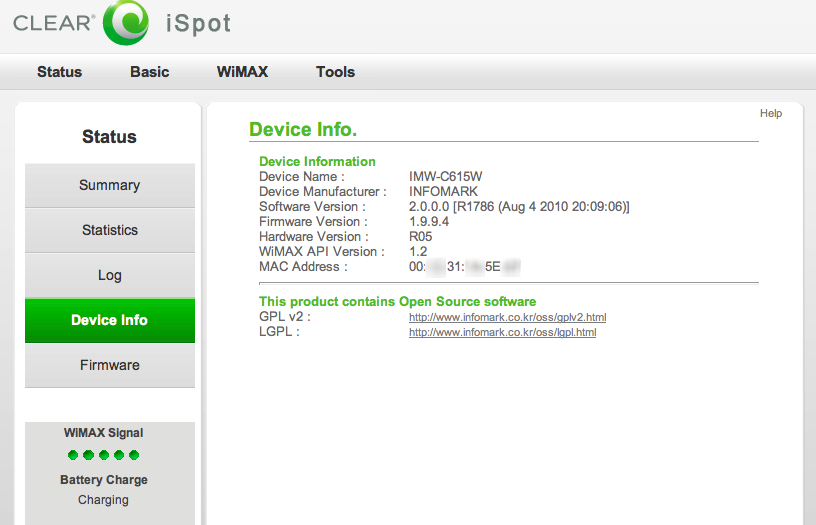Screen dimensions: 816x525
Task: Click the Device Name label
Action: click(302, 177)
